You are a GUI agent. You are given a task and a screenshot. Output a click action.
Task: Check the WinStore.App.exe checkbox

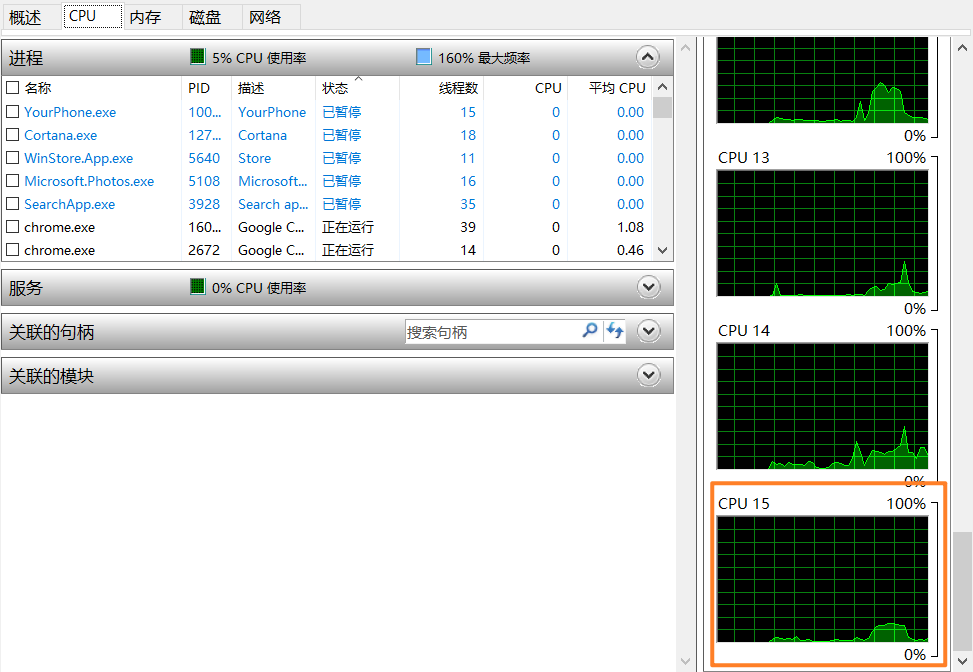(12, 158)
